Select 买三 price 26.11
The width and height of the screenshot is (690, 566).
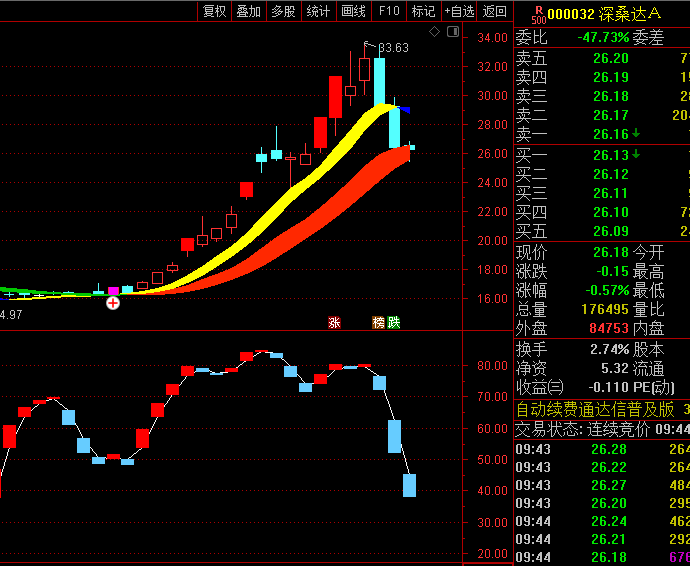pyautogui.click(x=611, y=193)
